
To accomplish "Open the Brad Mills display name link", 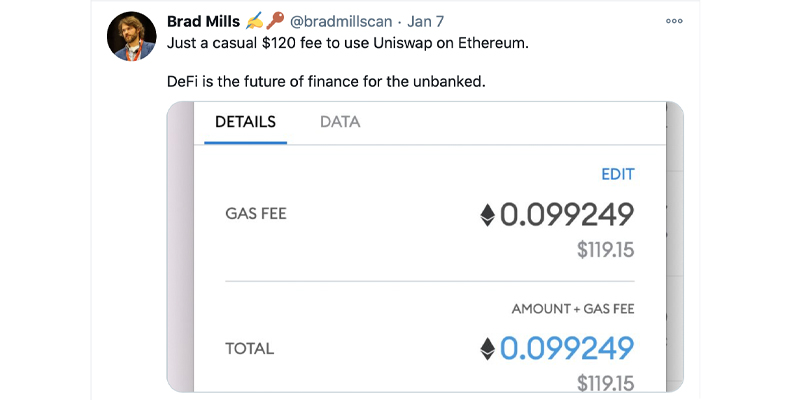I will click(x=203, y=22).
